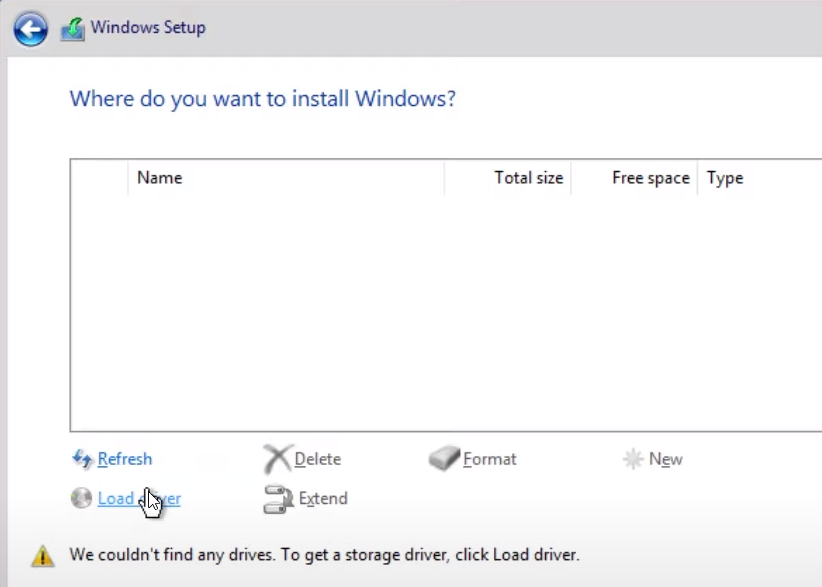The width and height of the screenshot is (822, 587).
Task: Choose the Delete partition option
Action: pyautogui.click(x=318, y=459)
